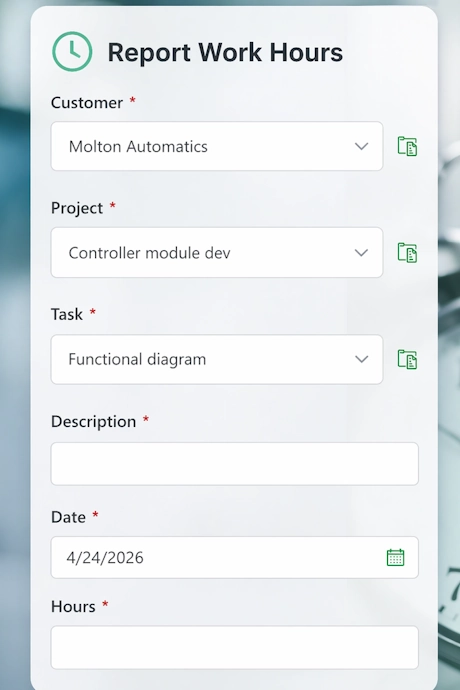Open the details icon next to Project
The width and height of the screenshot is (460, 690).
(x=407, y=253)
